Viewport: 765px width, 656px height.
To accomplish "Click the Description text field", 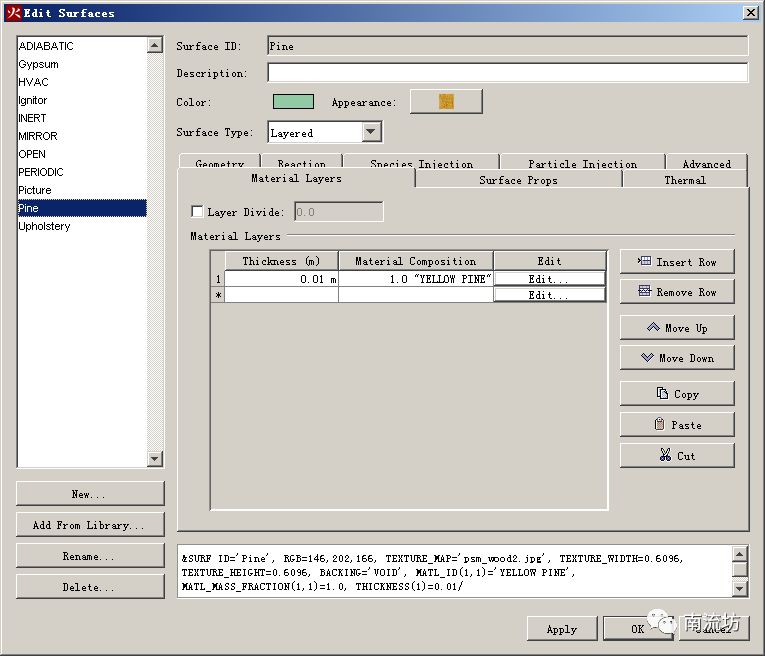I will pyautogui.click(x=507, y=73).
